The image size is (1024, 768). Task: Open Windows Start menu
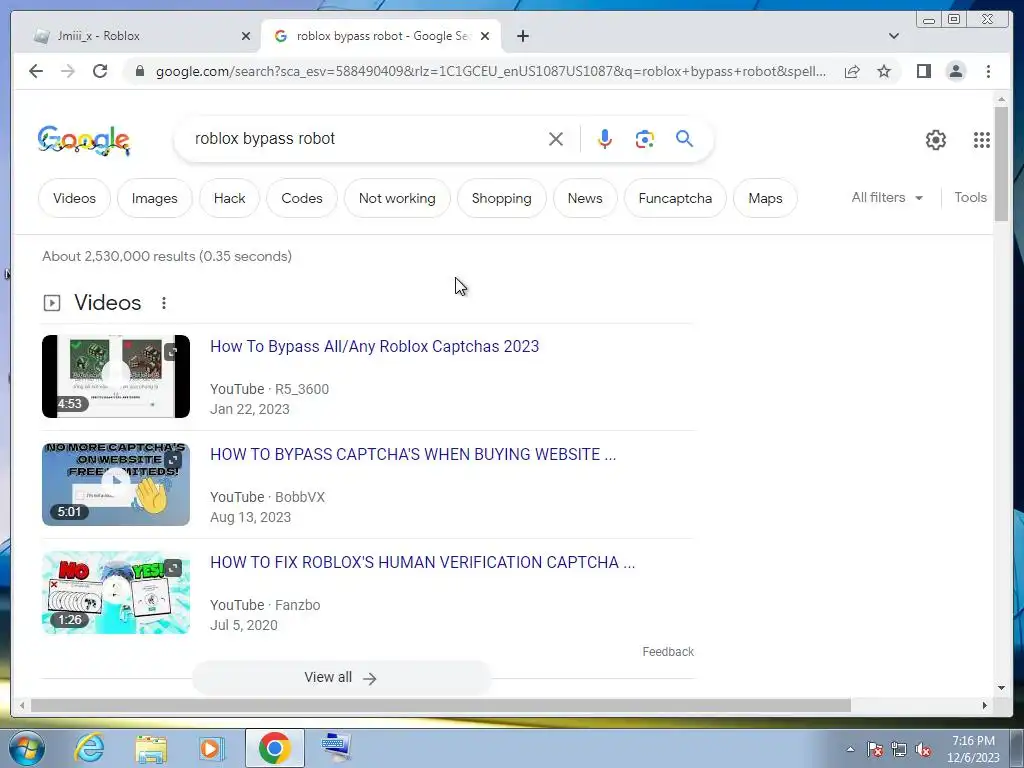tap(27, 748)
